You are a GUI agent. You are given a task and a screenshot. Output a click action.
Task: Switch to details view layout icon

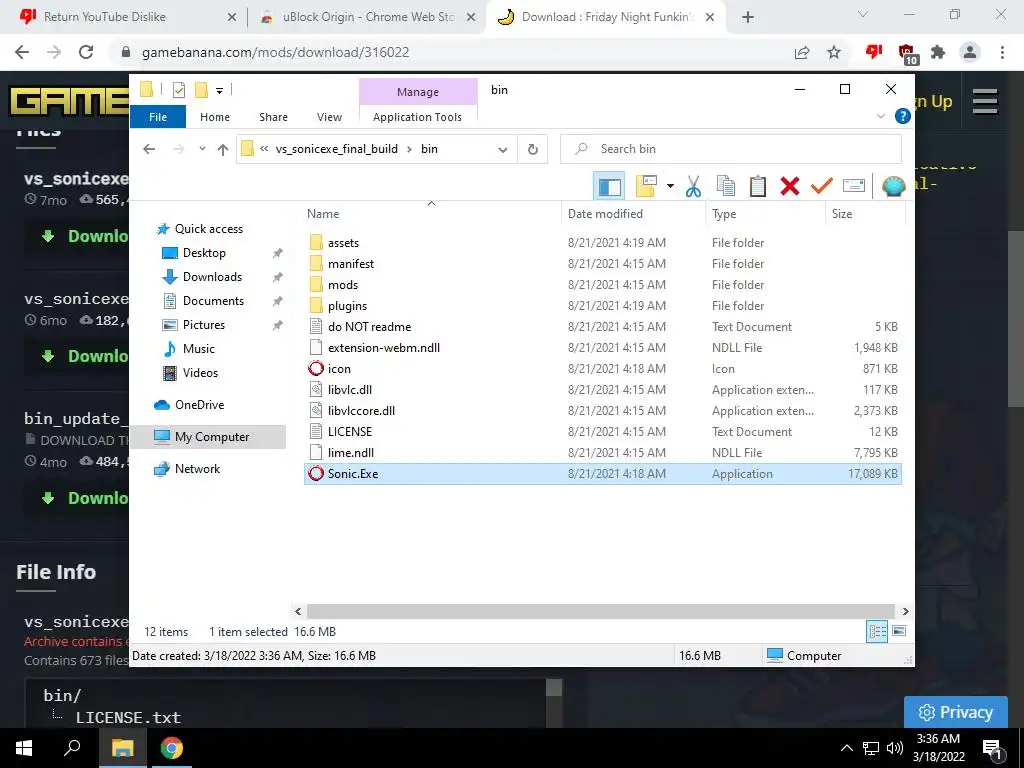[877, 632]
